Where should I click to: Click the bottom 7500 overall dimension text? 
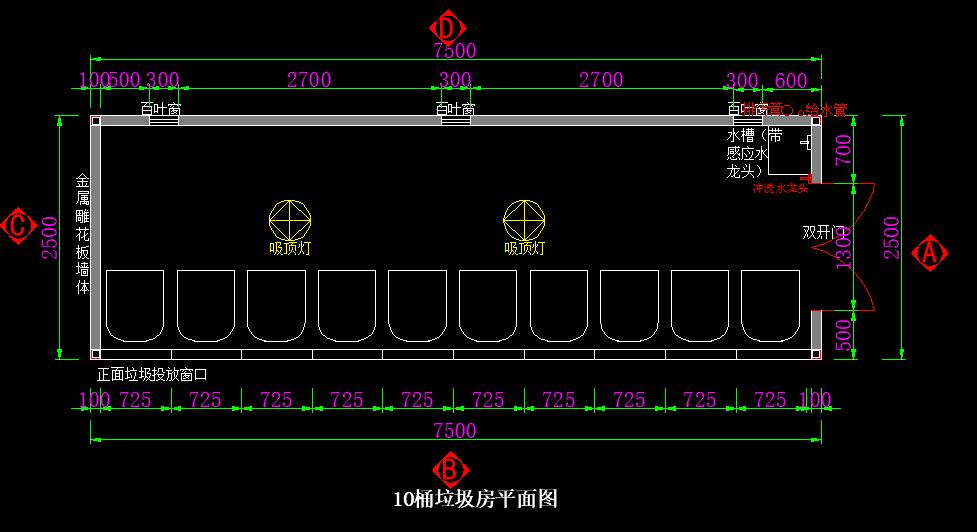455,431
